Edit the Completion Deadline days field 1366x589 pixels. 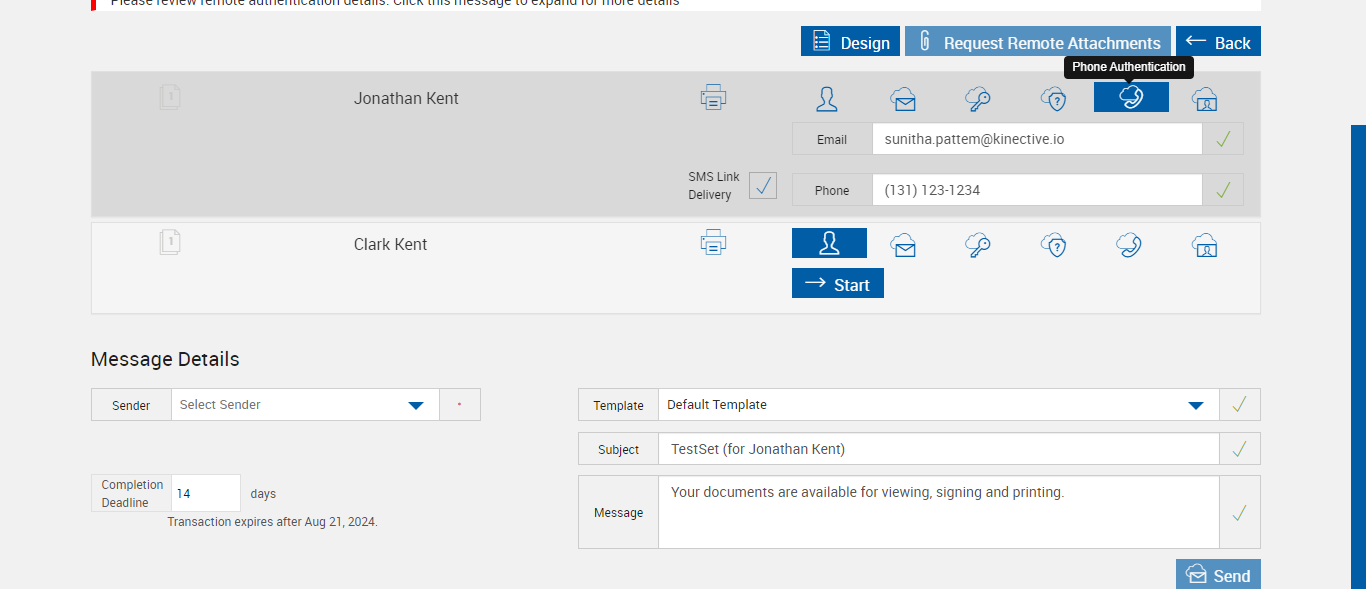pyautogui.click(x=206, y=493)
